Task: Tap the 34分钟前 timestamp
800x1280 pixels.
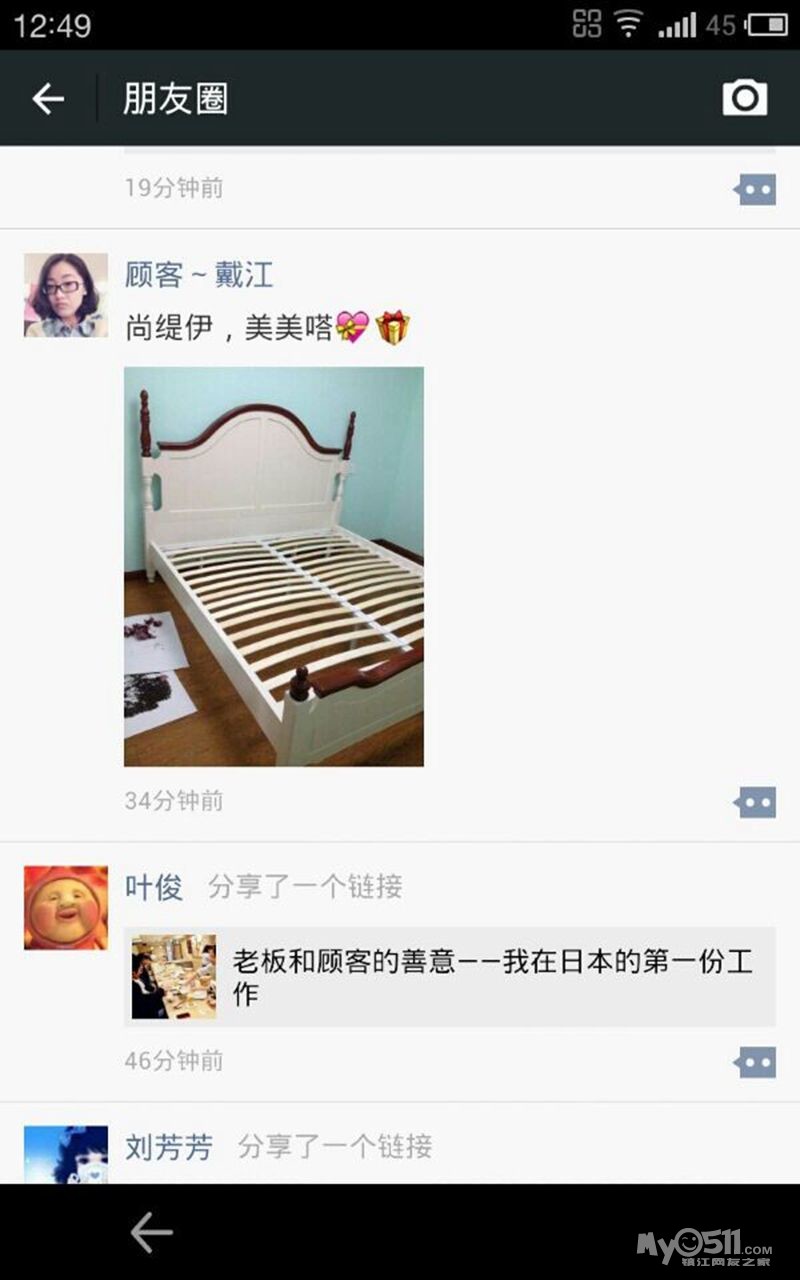Action: point(174,801)
